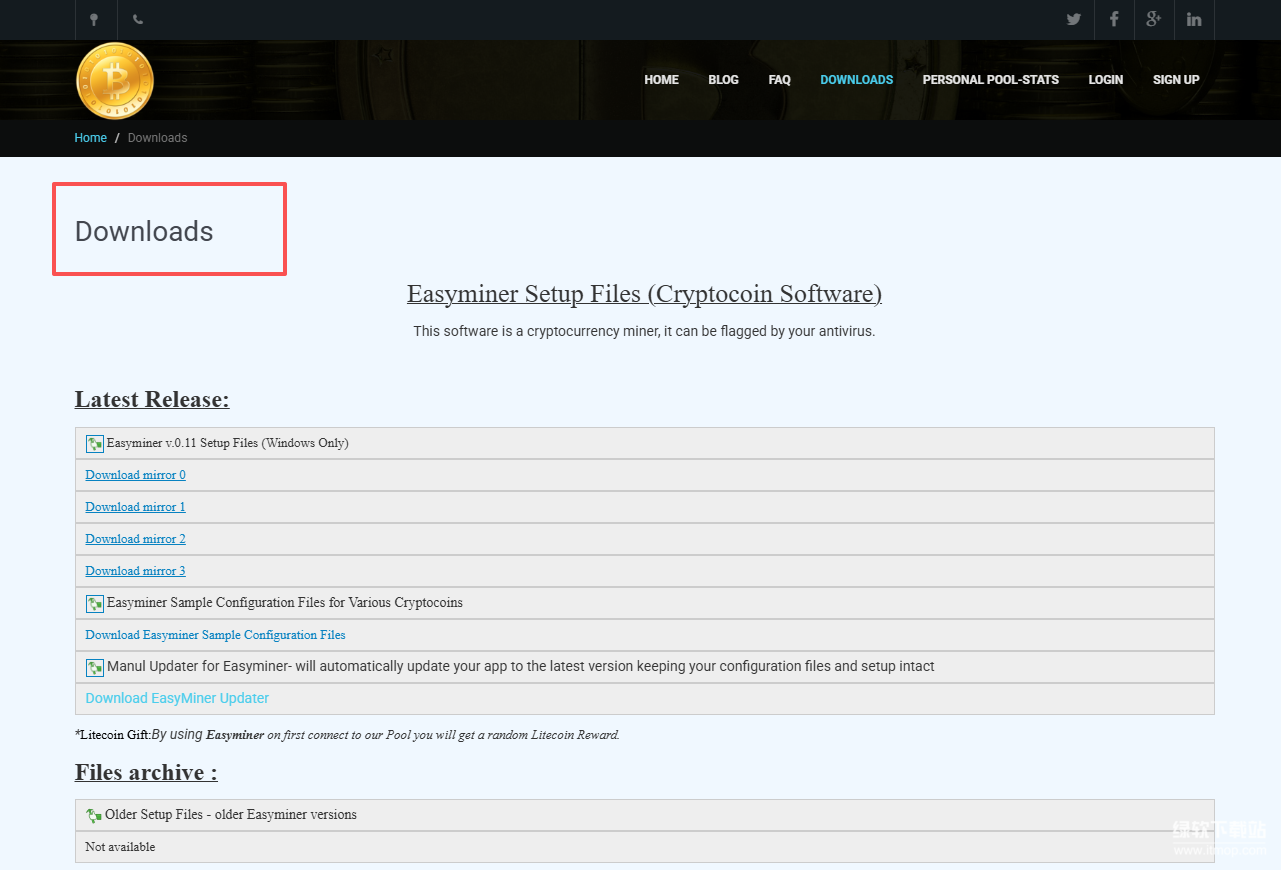1281x870 pixels.
Task: Go to the HOME menu item
Action: (661, 80)
